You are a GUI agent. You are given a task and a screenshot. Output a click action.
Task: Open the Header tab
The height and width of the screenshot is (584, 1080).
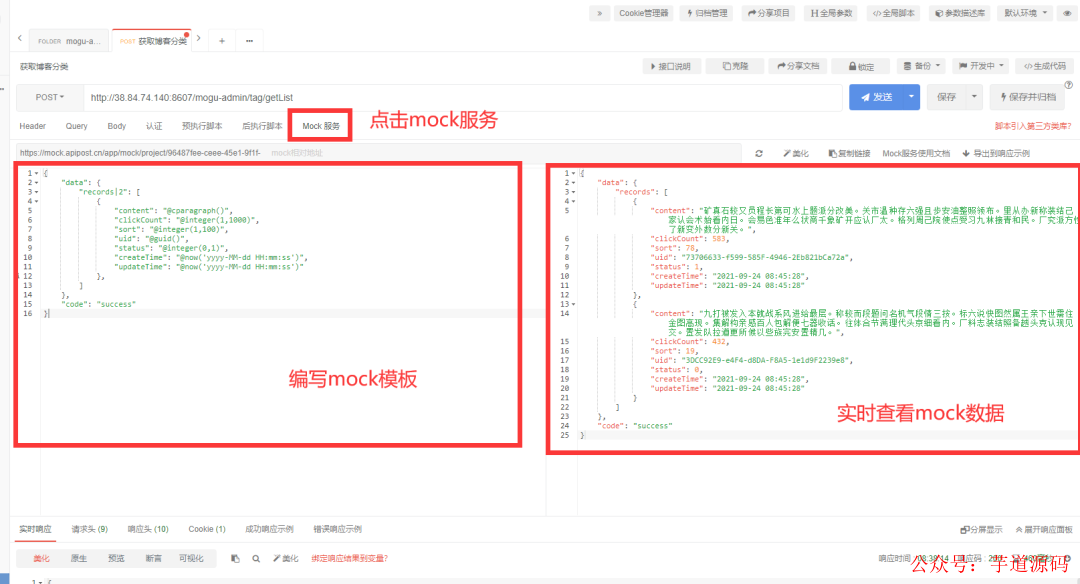click(x=32, y=126)
